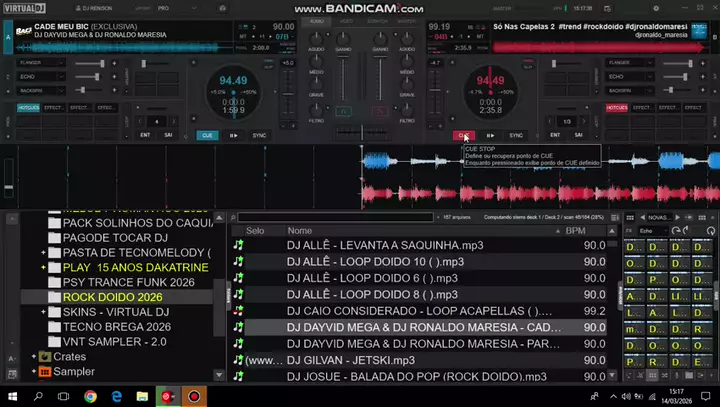Image resolution: width=720 pixels, height=407 pixels.
Task: Select the DJ CAIO CONSIDERADO - LOOP ACAPELLAS track
Action: click(x=419, y=311)
